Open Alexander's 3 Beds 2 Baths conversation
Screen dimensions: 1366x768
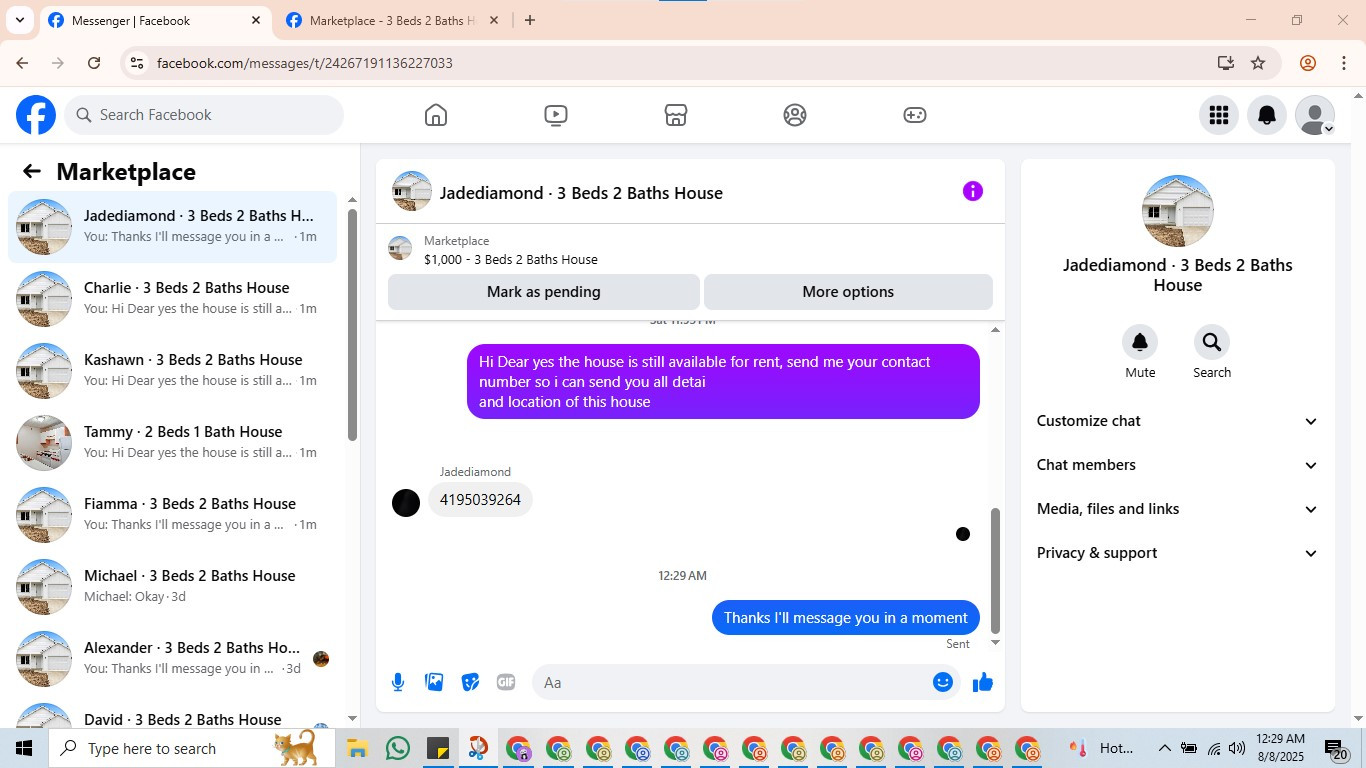click(x=173, y=659)
